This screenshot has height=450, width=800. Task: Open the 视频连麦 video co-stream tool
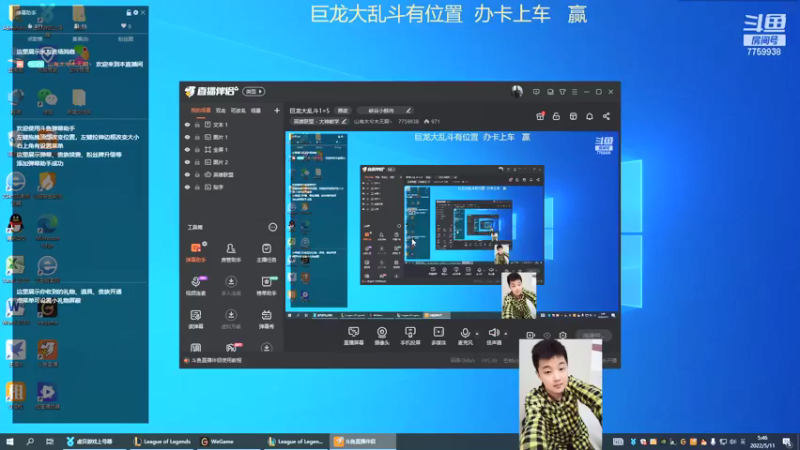pyautogui.click(x=196, y=286)
